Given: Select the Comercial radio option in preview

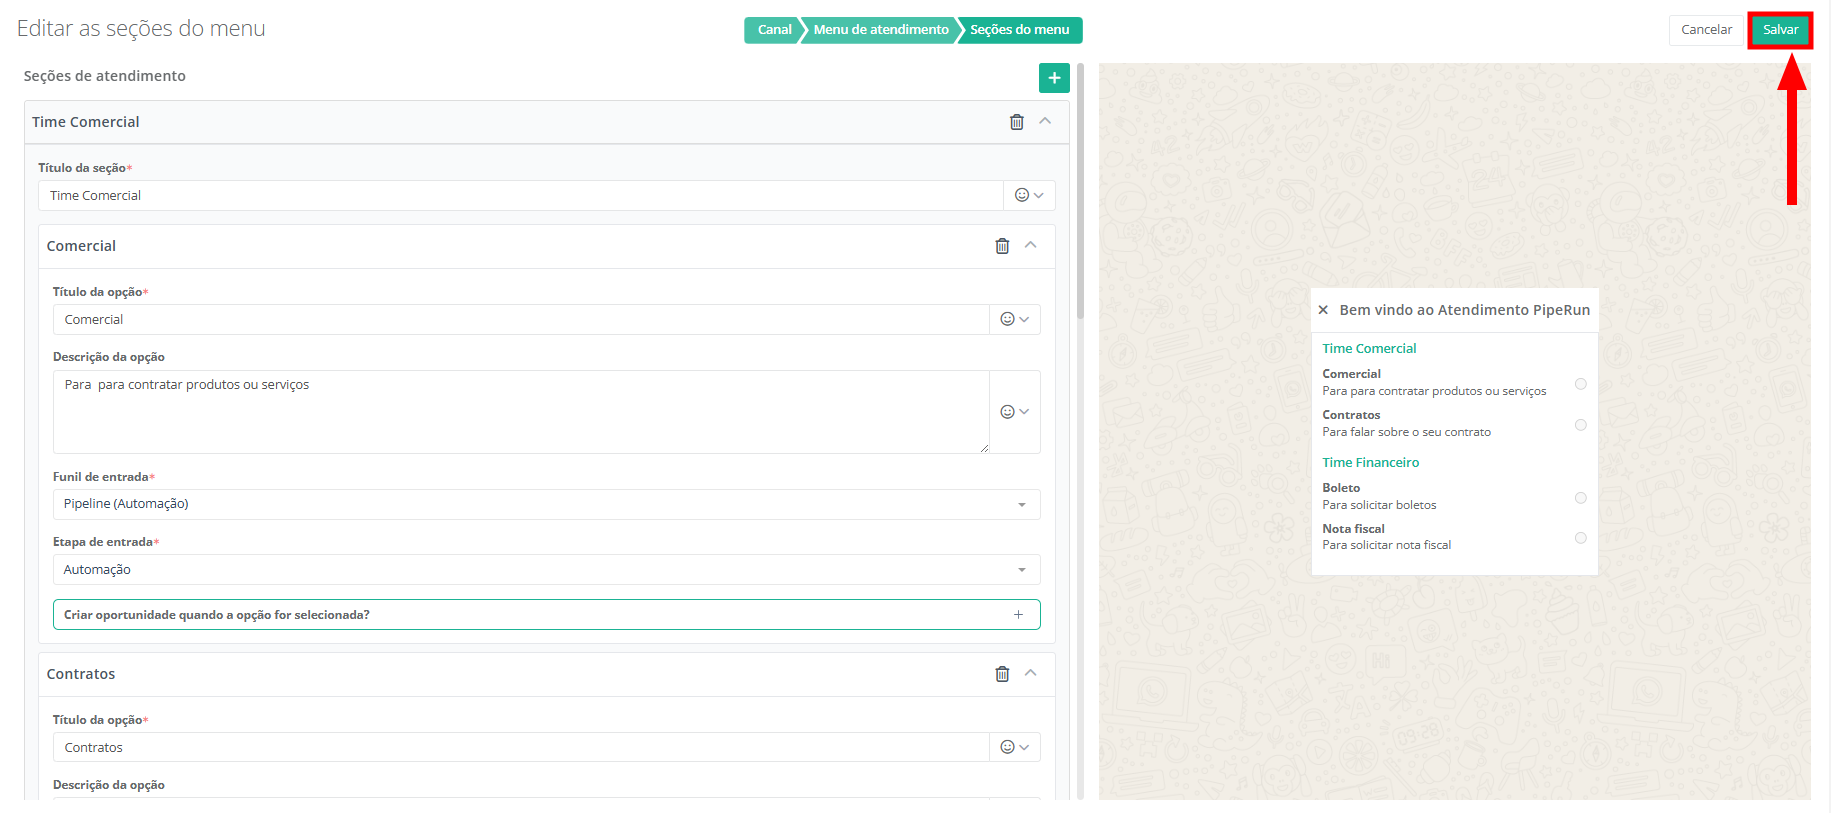Looking at the screenshot, I should pyautogui.click(x=1580, y=384).
